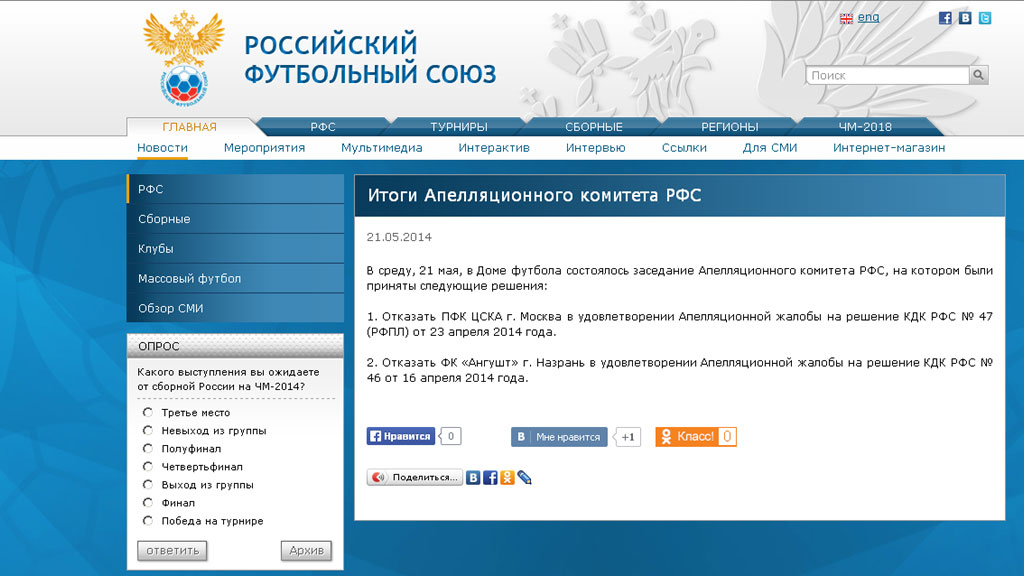Click the Russian Football Union eagle logo
The height and width of the screenshot is (576, 1024).
(x=184, y=59)
